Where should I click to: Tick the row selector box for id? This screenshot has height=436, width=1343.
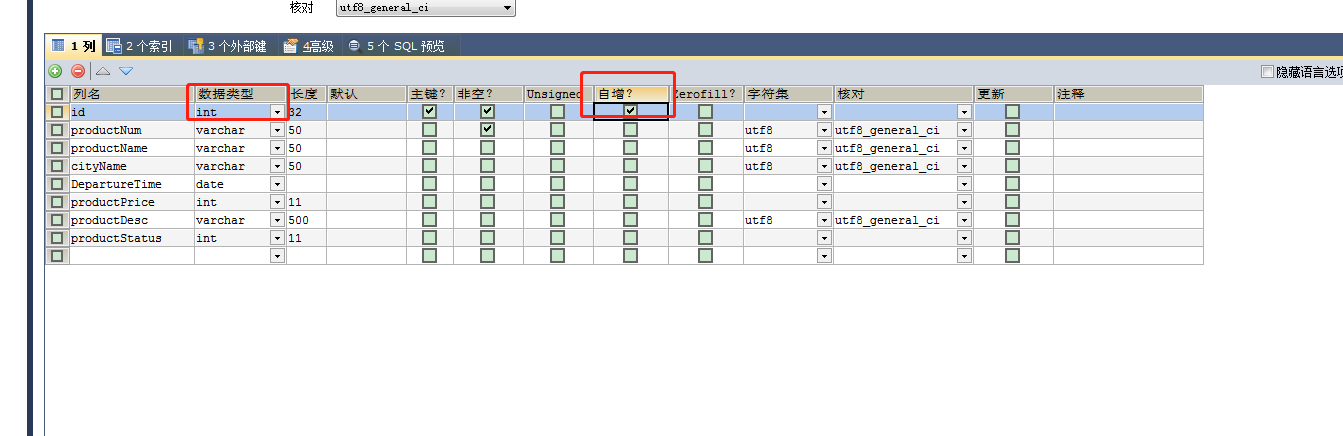57,112
